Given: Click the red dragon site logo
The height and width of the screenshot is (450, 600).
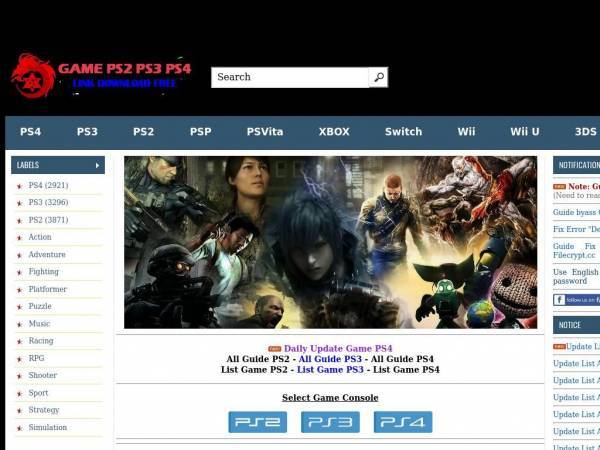Looking at the screenshot, I should pyautogui.click(x=33, y=76).
